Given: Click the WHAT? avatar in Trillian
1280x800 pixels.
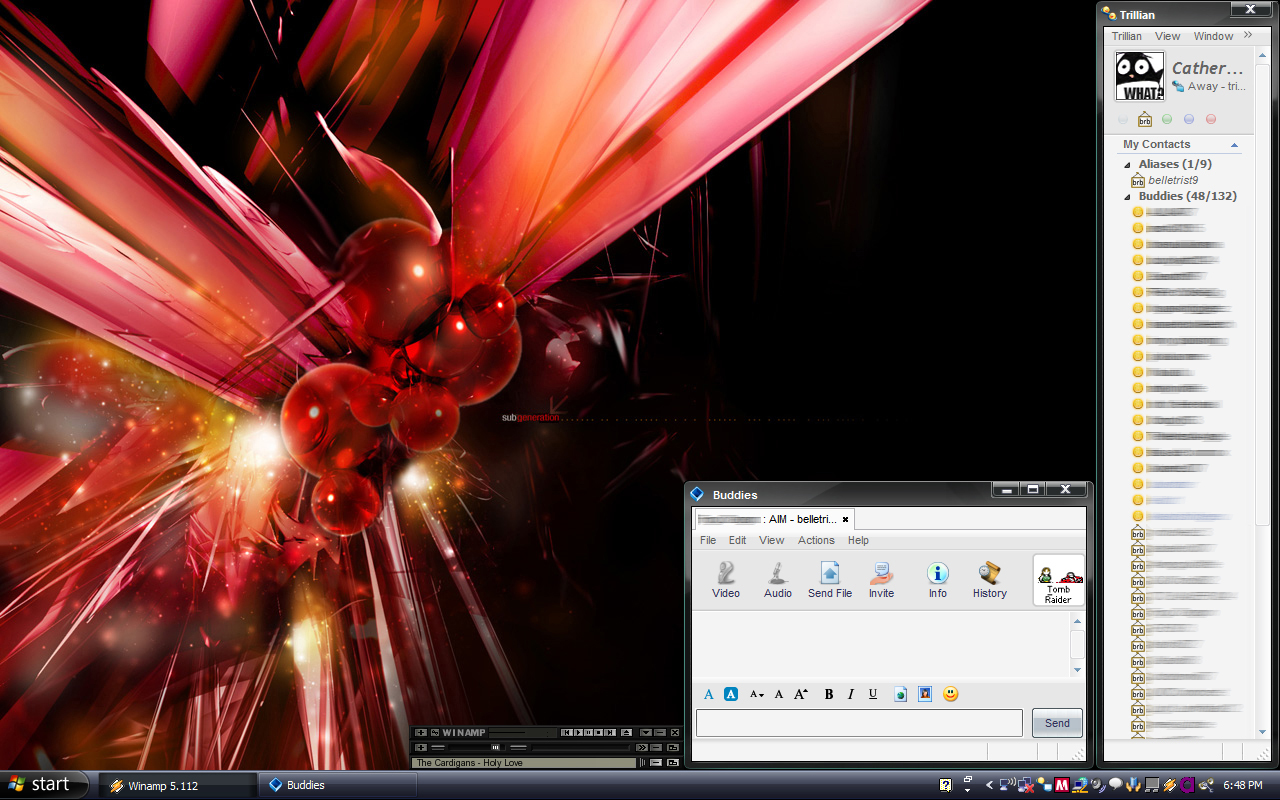Looking at the screenshot, I should 1140,77.
